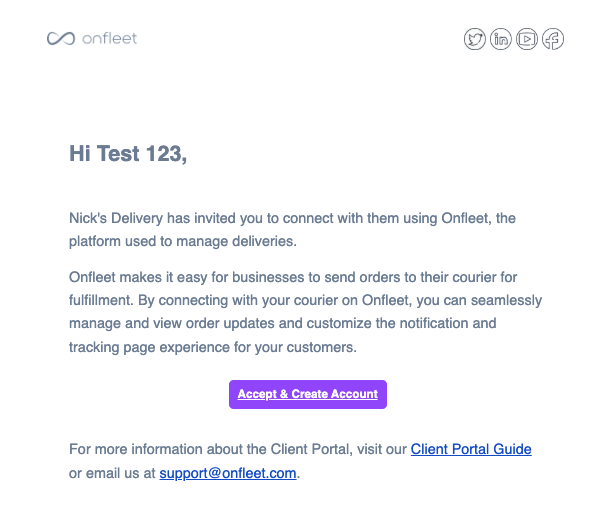Viewport: 614px width, 520px height.
Task: Click the "or email us at" text
Action: click(112, 473)
